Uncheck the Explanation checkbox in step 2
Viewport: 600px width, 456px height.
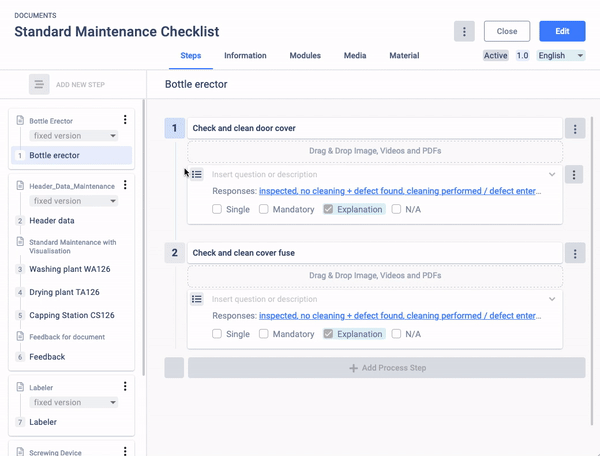click(328, 334)
